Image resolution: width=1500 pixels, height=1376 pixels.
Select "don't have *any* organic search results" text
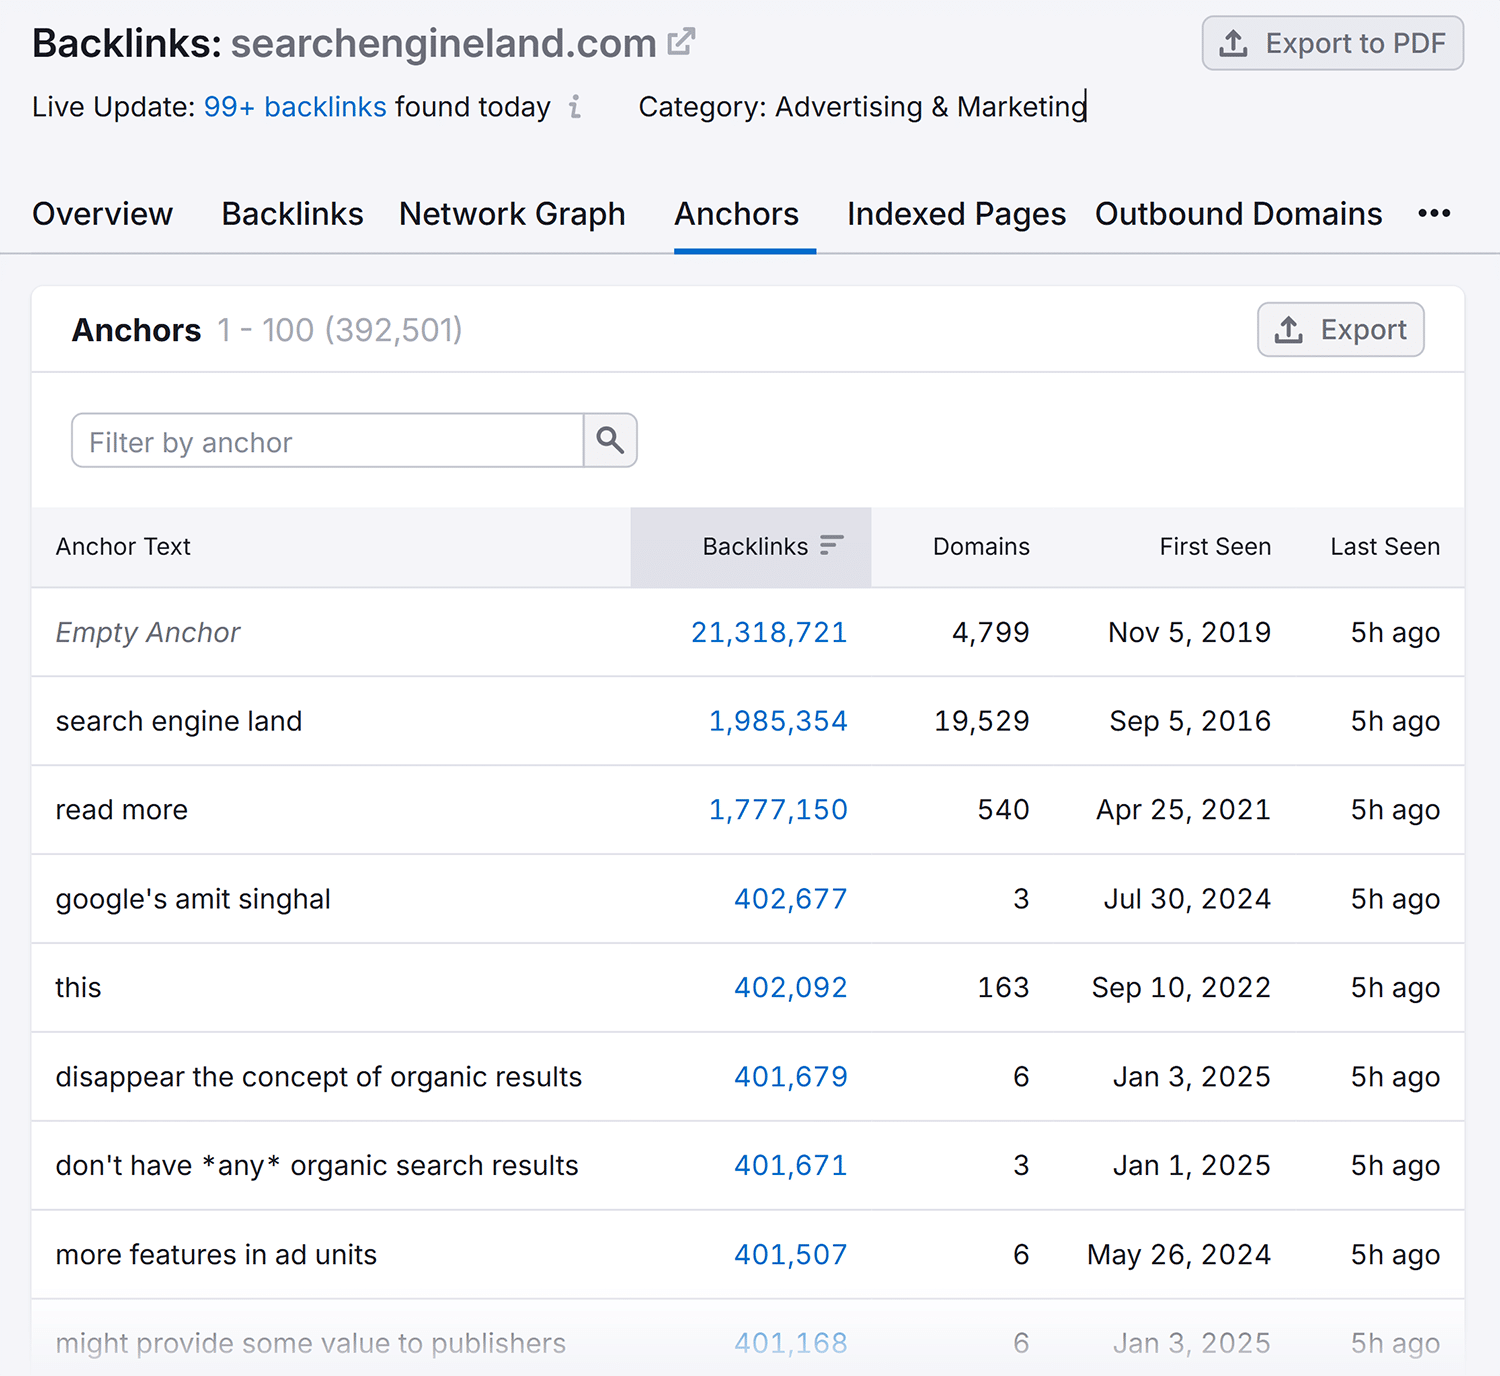point(317,1166)
